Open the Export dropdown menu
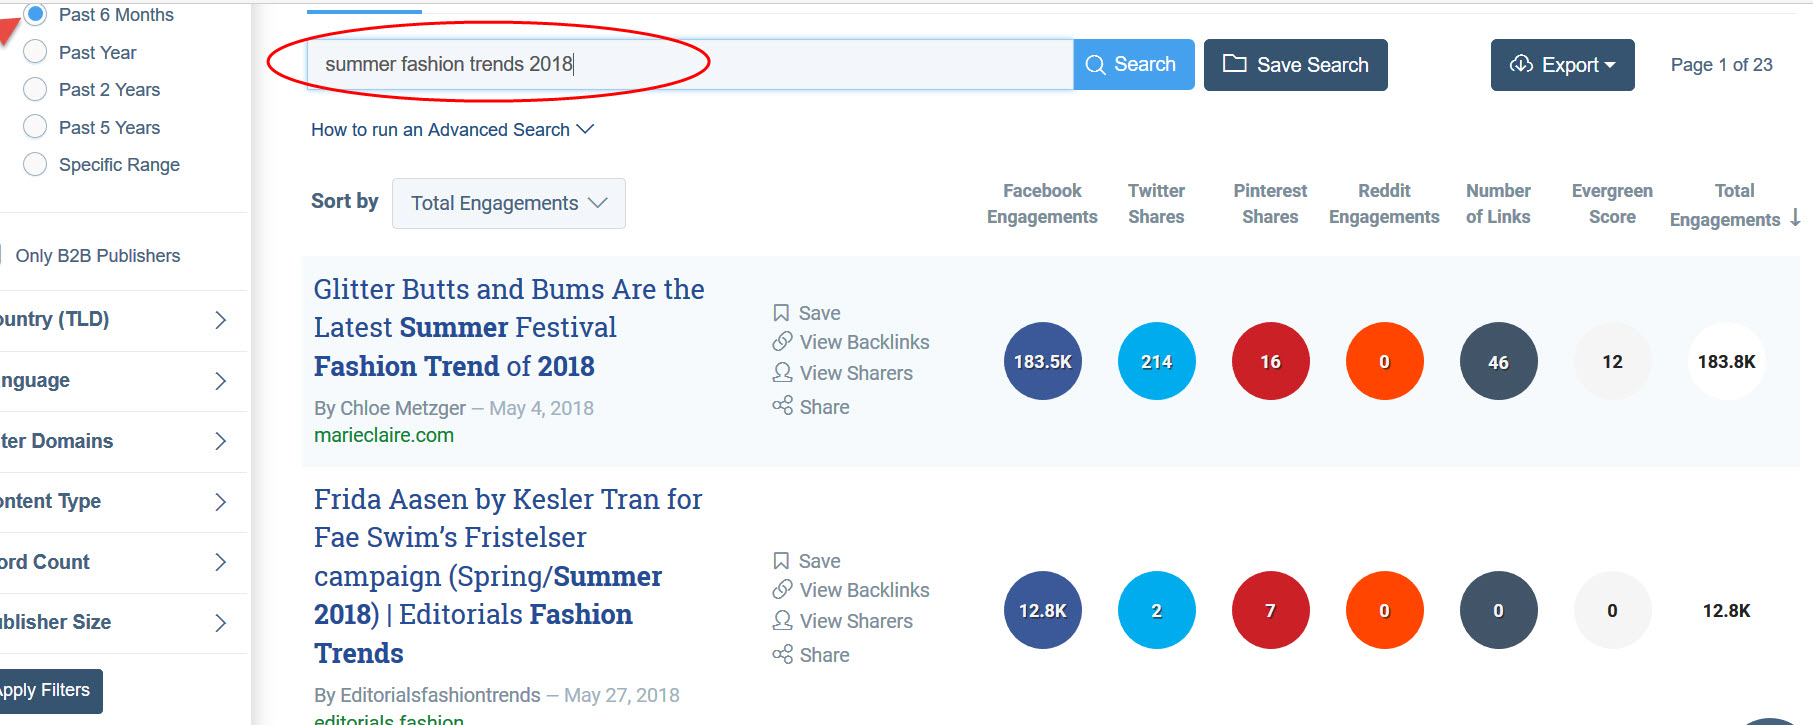Screen dimensions: 1813x725 tap(1562, 65)
